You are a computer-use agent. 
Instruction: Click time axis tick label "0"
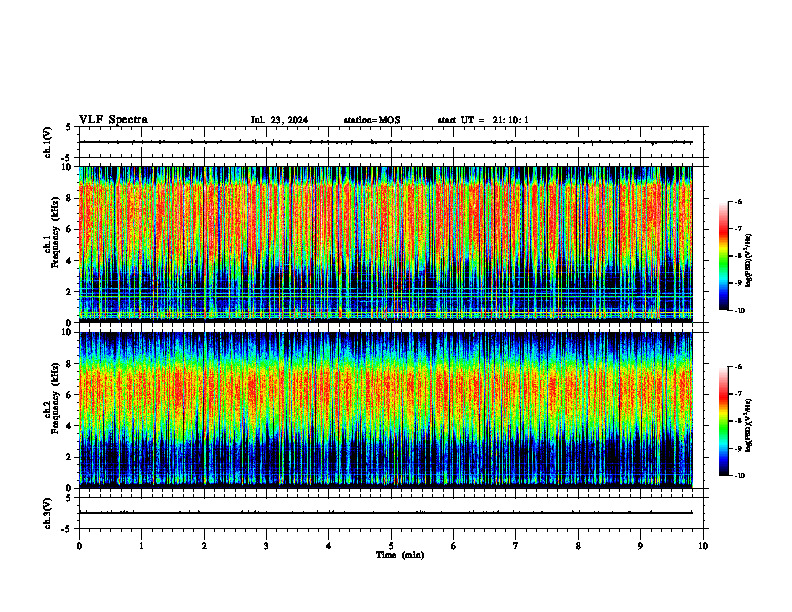click(x=79, y=546)
